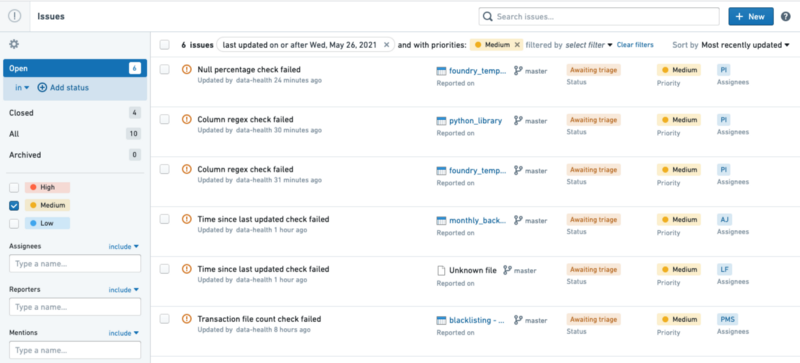The image size is (800, 363).
Task: Enable the High priority filter checkbox
Action: [x=14, y=187]
